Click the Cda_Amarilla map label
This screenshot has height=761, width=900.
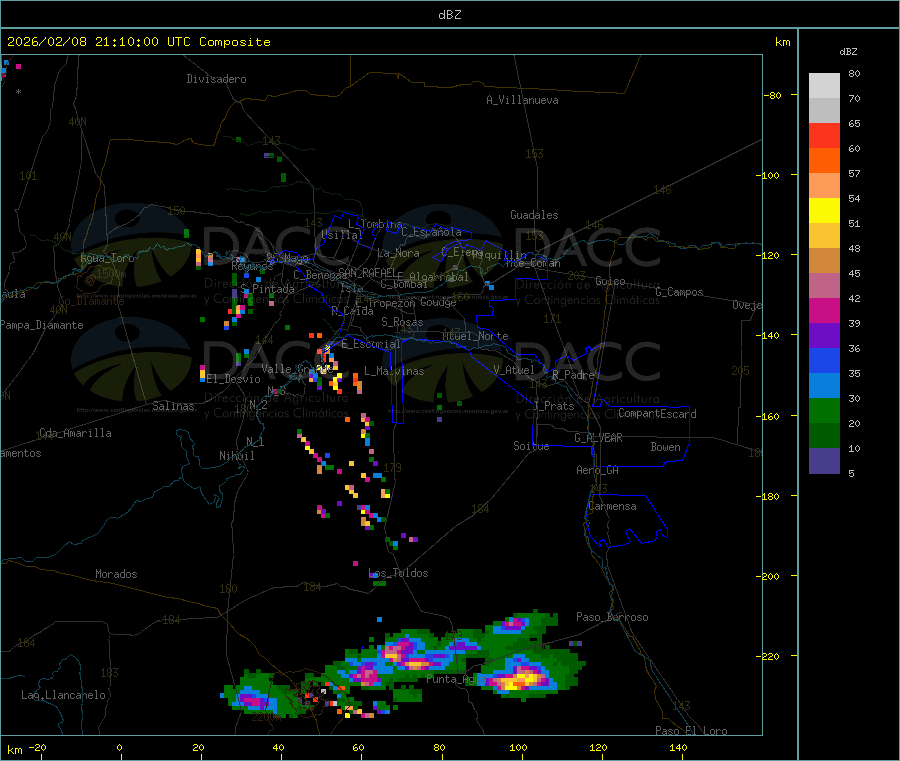point(75,433)
